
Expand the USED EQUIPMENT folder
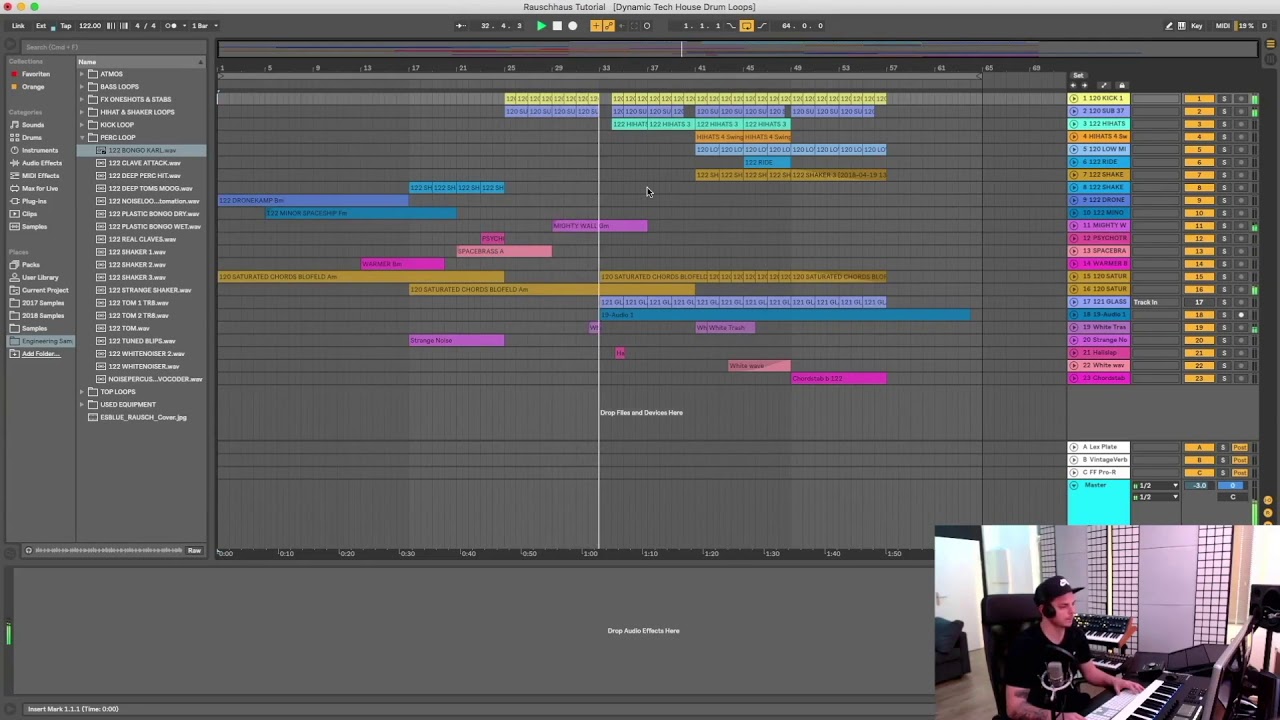(x=82, y=405)
